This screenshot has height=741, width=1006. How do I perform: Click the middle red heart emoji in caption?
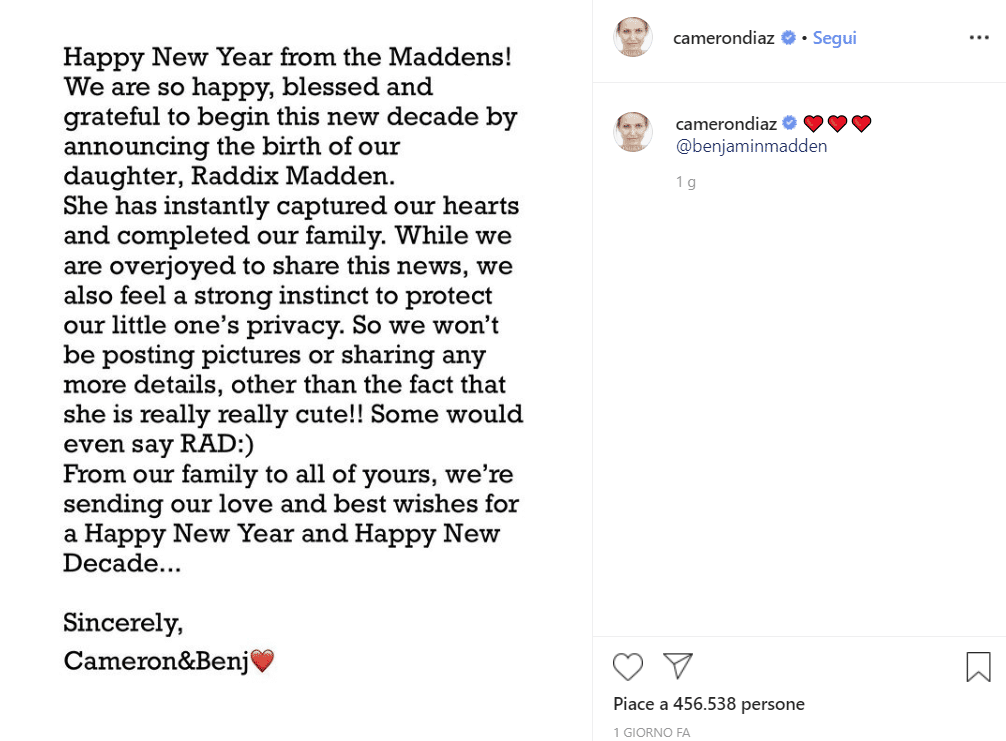coord(837,124)
